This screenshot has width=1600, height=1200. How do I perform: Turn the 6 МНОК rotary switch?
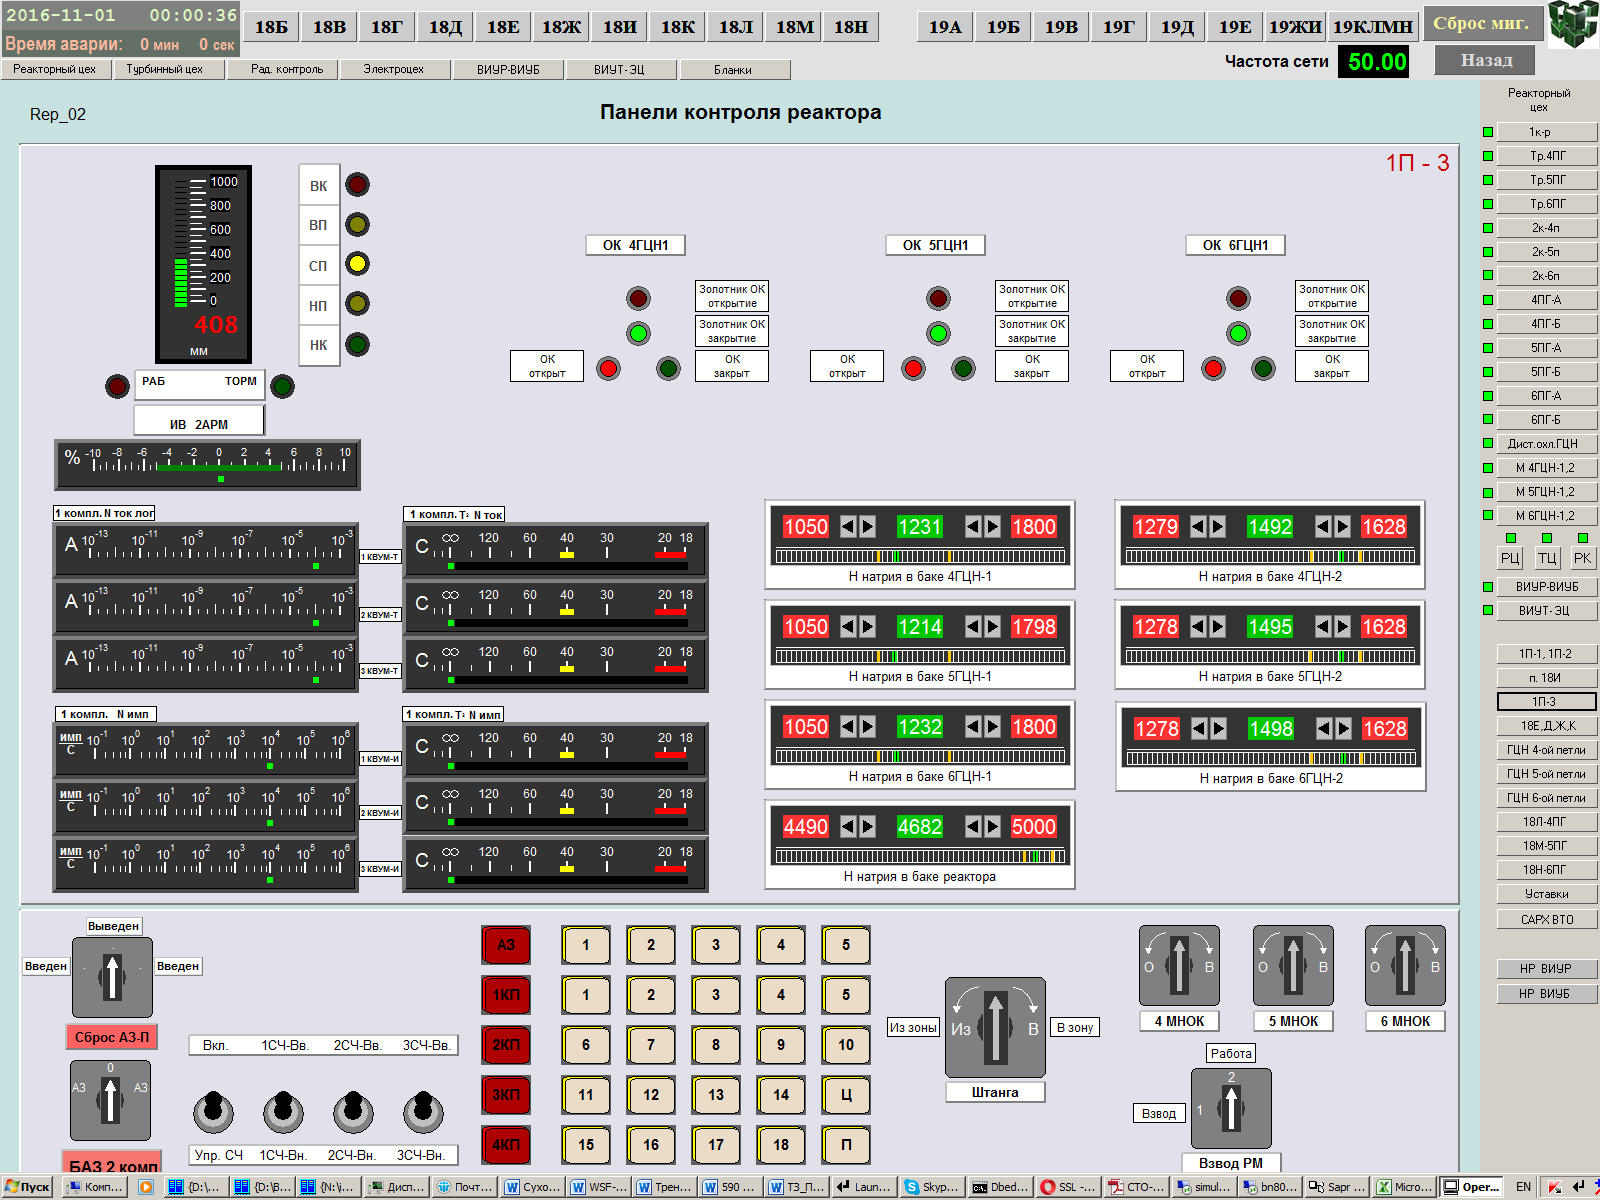point(1405,965)
